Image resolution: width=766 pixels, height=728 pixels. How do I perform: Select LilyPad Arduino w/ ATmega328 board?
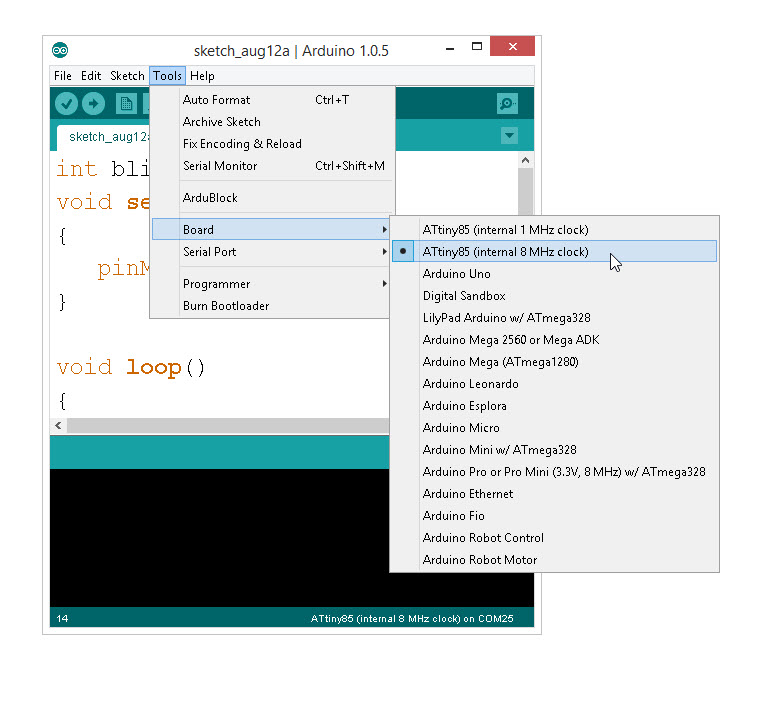click(554, 318)
